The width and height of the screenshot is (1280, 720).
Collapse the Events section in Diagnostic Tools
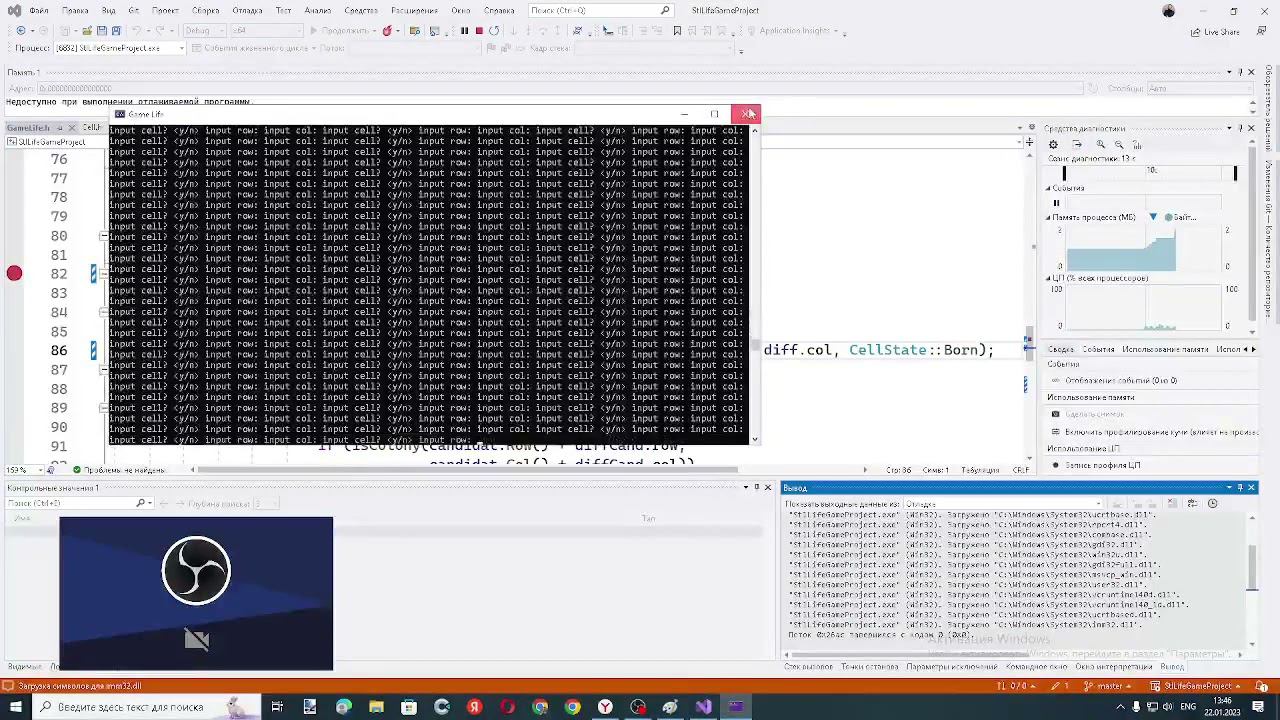pyautogui.click(x=1049, y=188)
